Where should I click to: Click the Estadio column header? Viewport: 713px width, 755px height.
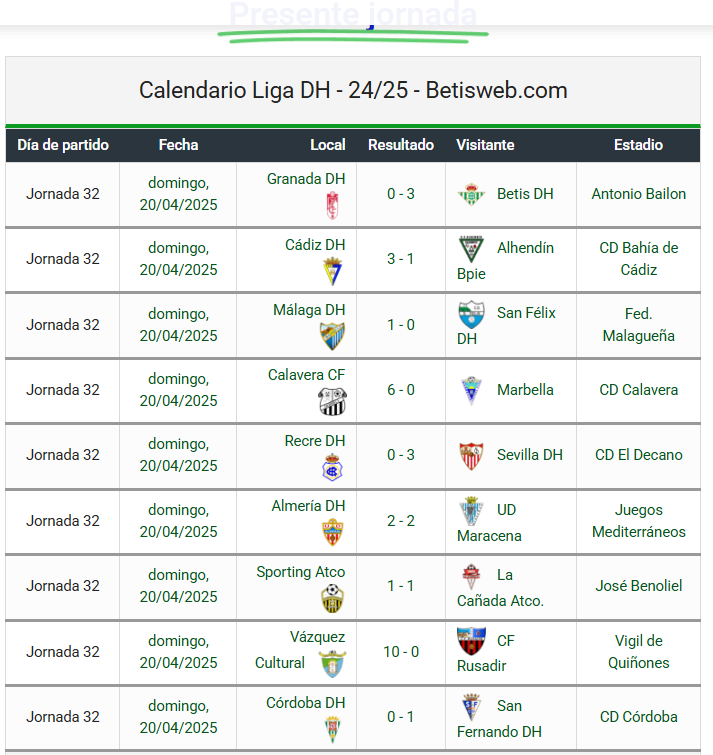pyautogui.click(x=638, y=145)
